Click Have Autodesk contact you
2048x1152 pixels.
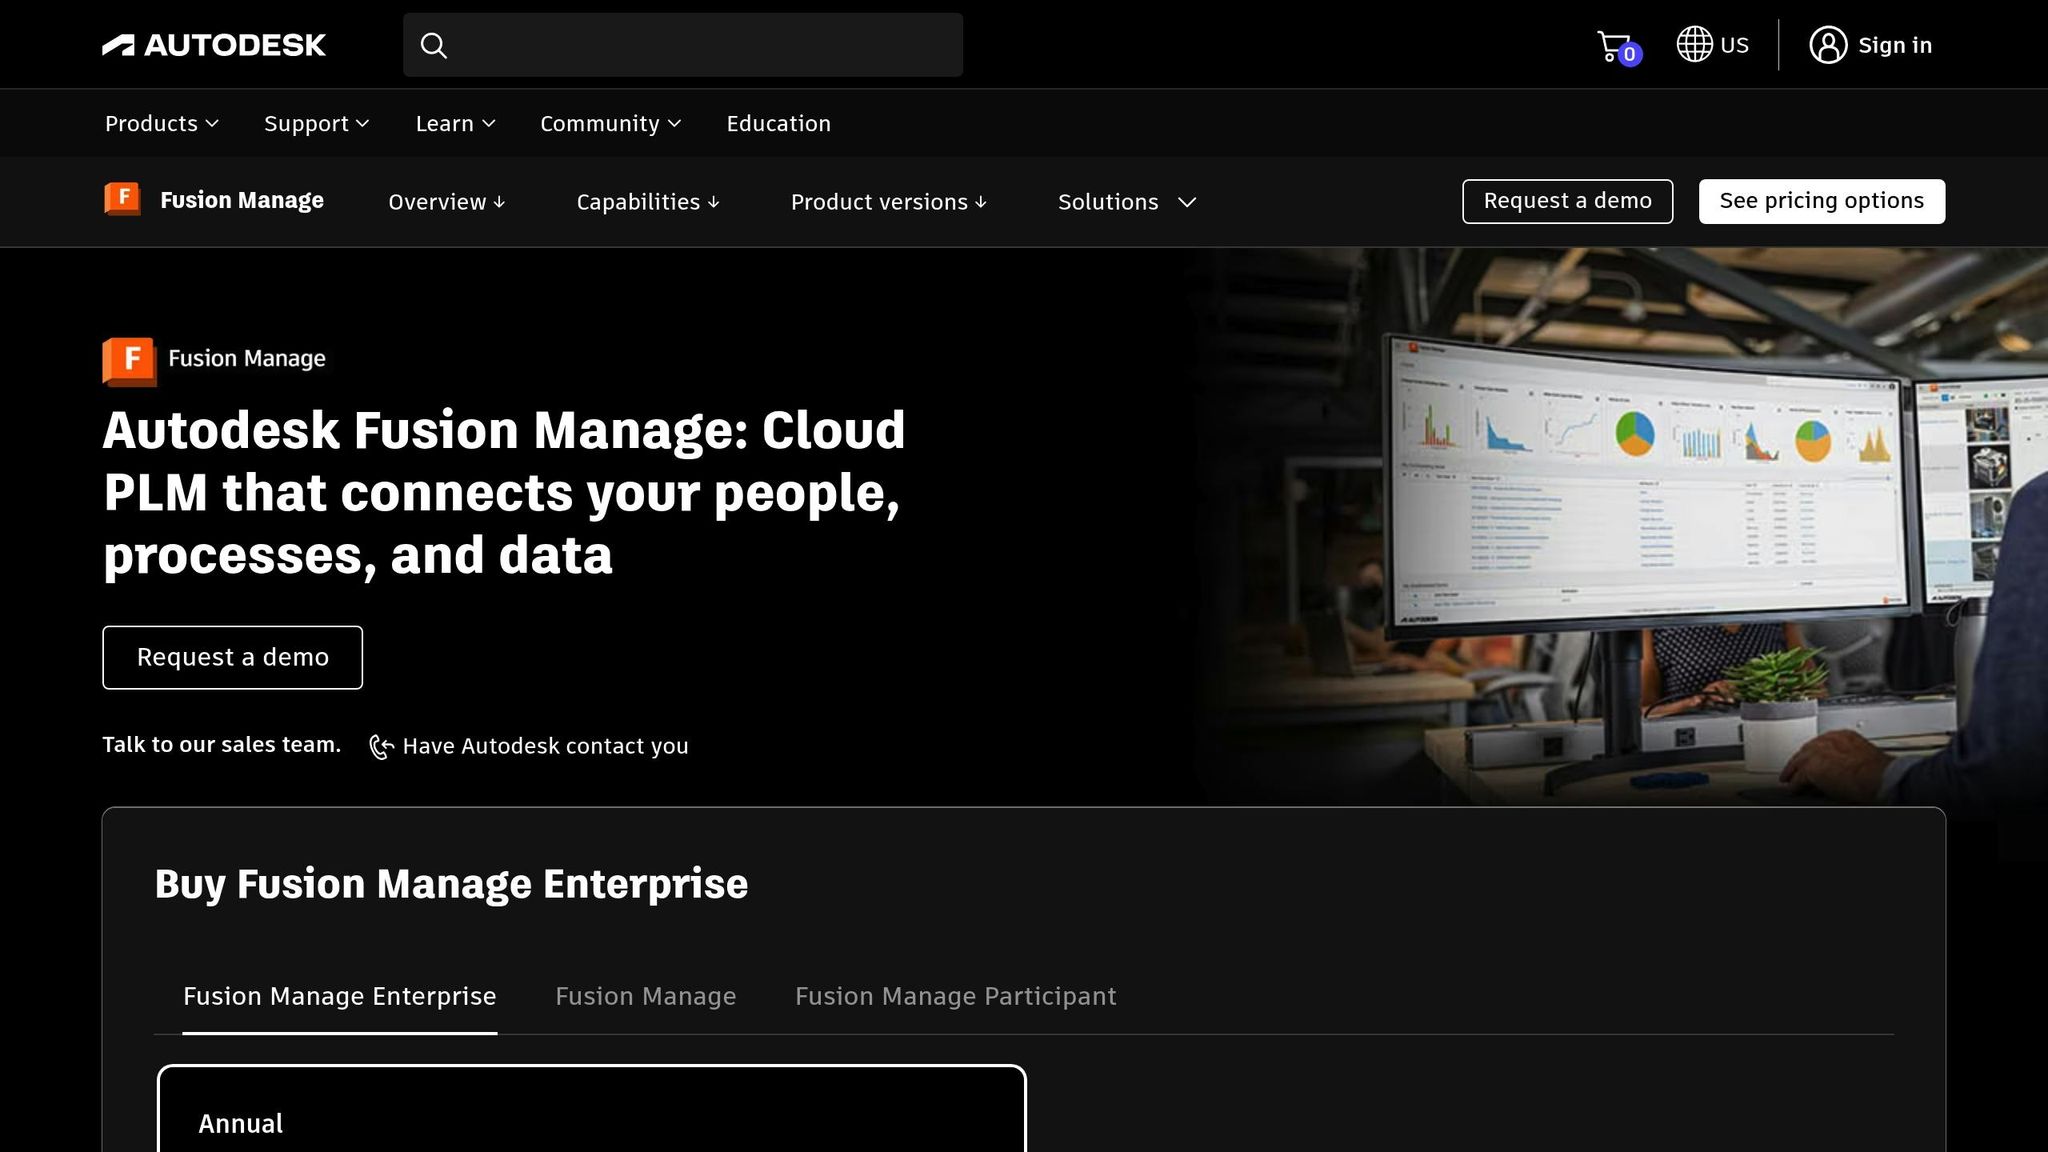pos(545,745)
